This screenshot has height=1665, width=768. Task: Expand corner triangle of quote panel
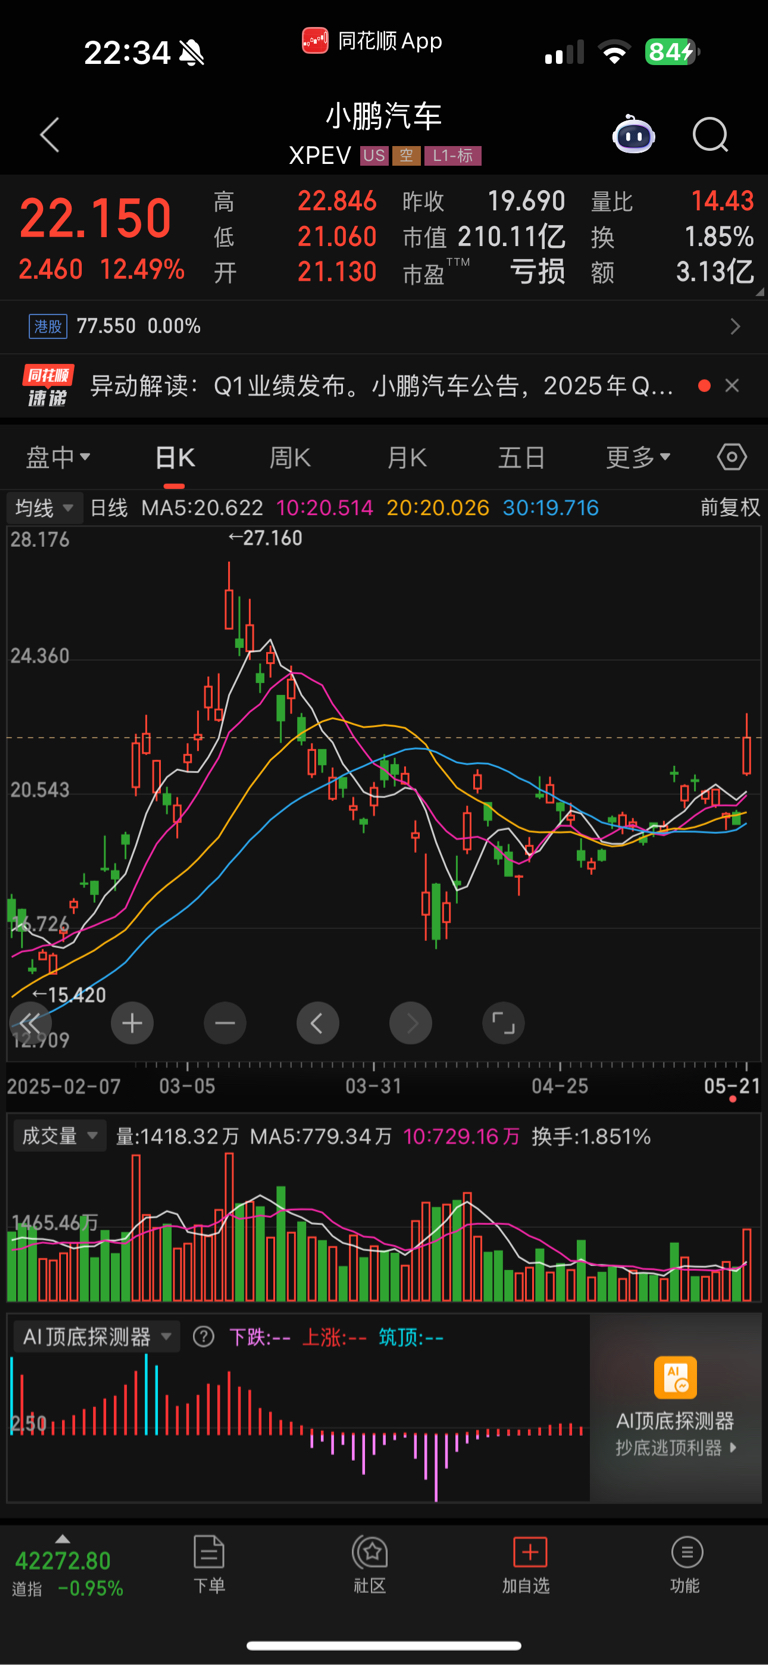click(760, 292)
